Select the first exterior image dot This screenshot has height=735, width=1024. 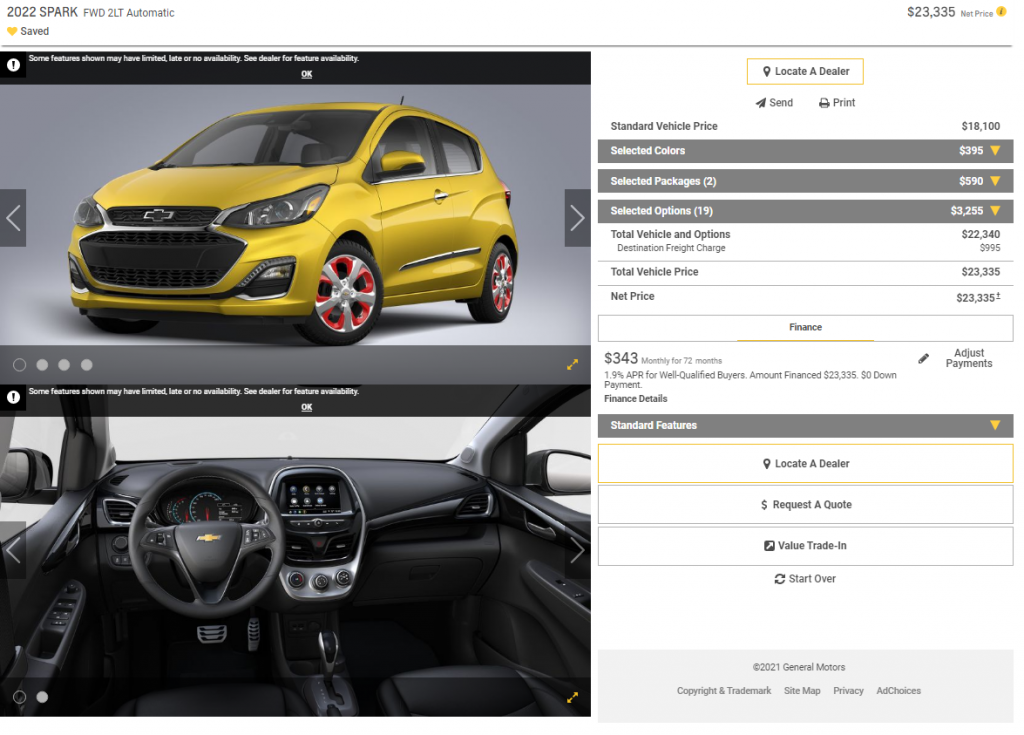click(20, 365)
